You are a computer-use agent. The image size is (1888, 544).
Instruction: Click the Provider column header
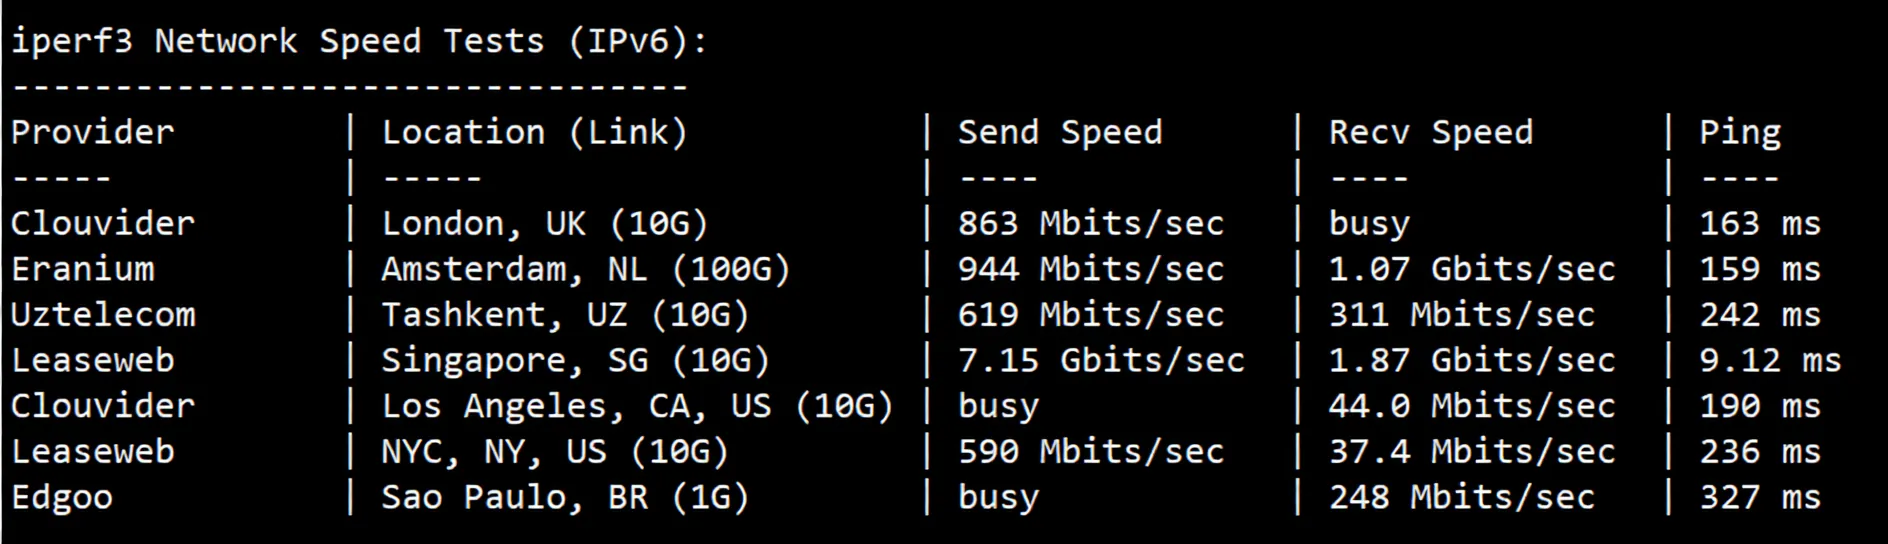point(93,133)
